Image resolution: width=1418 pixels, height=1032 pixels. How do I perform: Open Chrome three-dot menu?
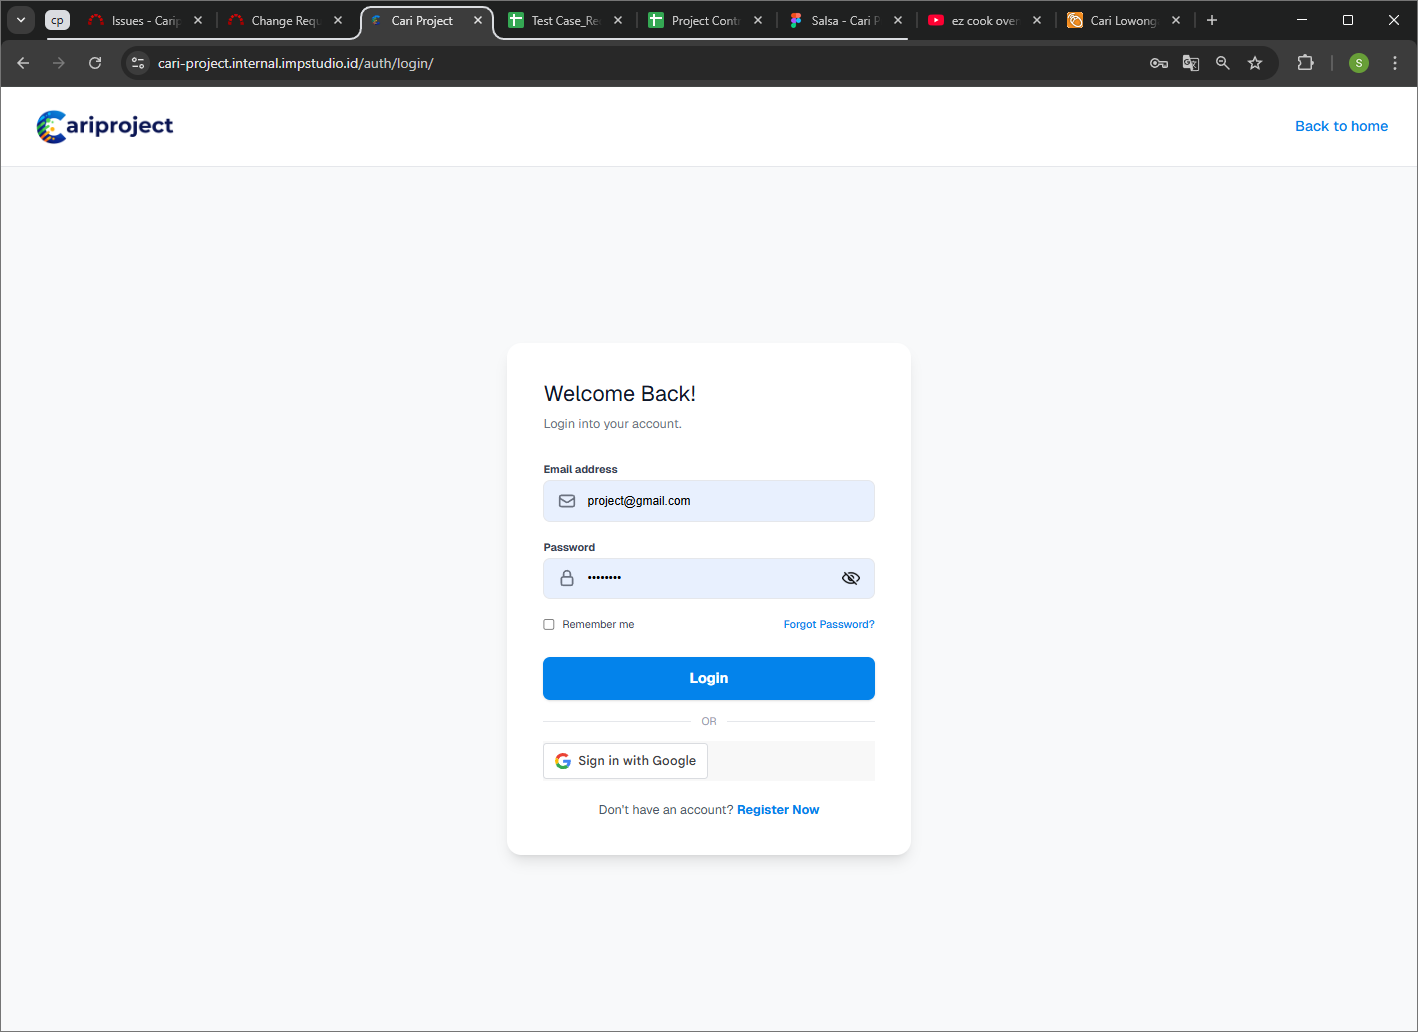(1395, 63)
